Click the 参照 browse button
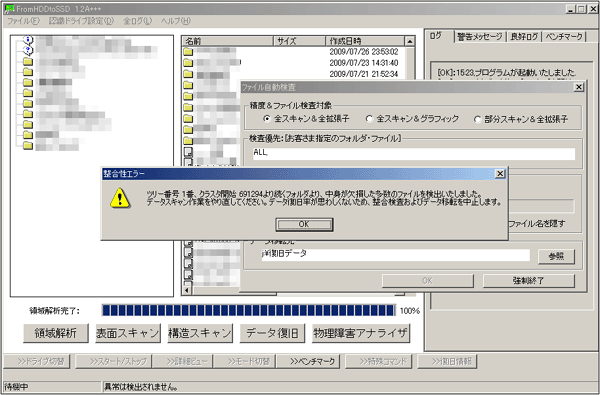Image resolution: width=600 pixels, height=395 pixels. click(556, 256)
